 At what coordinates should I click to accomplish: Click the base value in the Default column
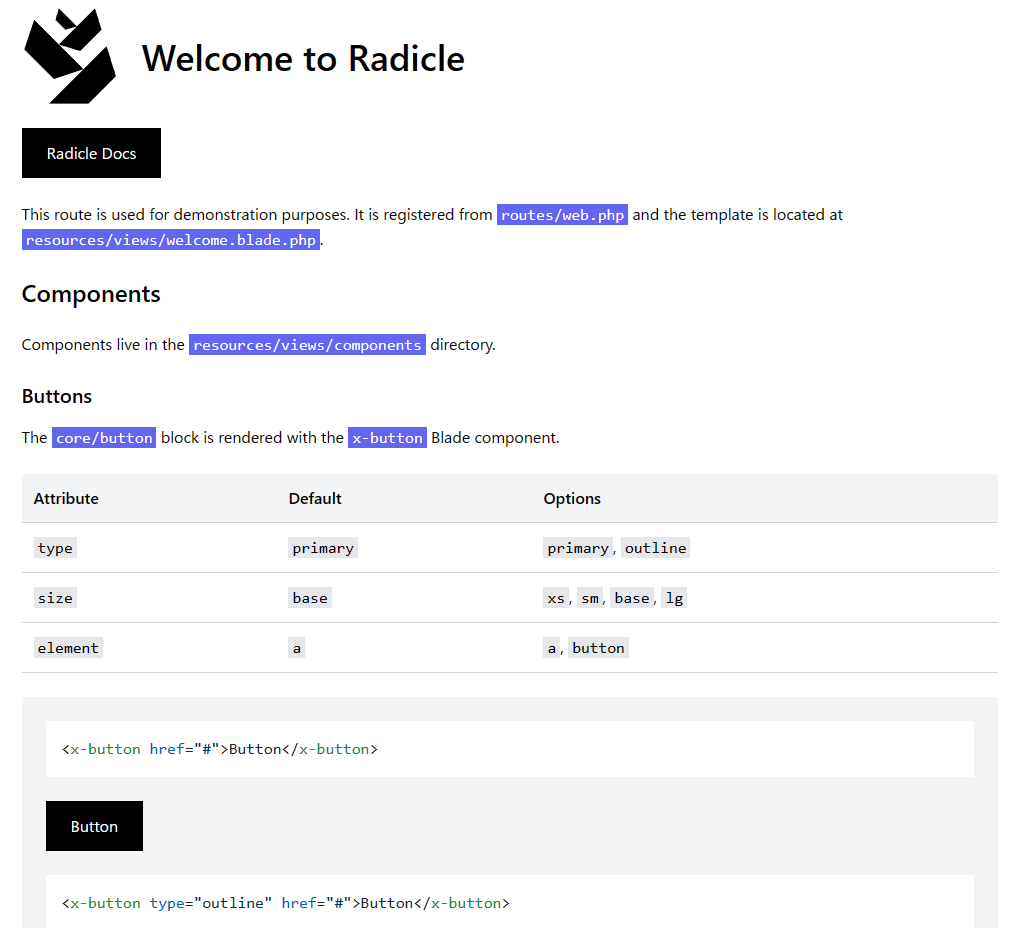pyautogui.click(x=310, y=598)
